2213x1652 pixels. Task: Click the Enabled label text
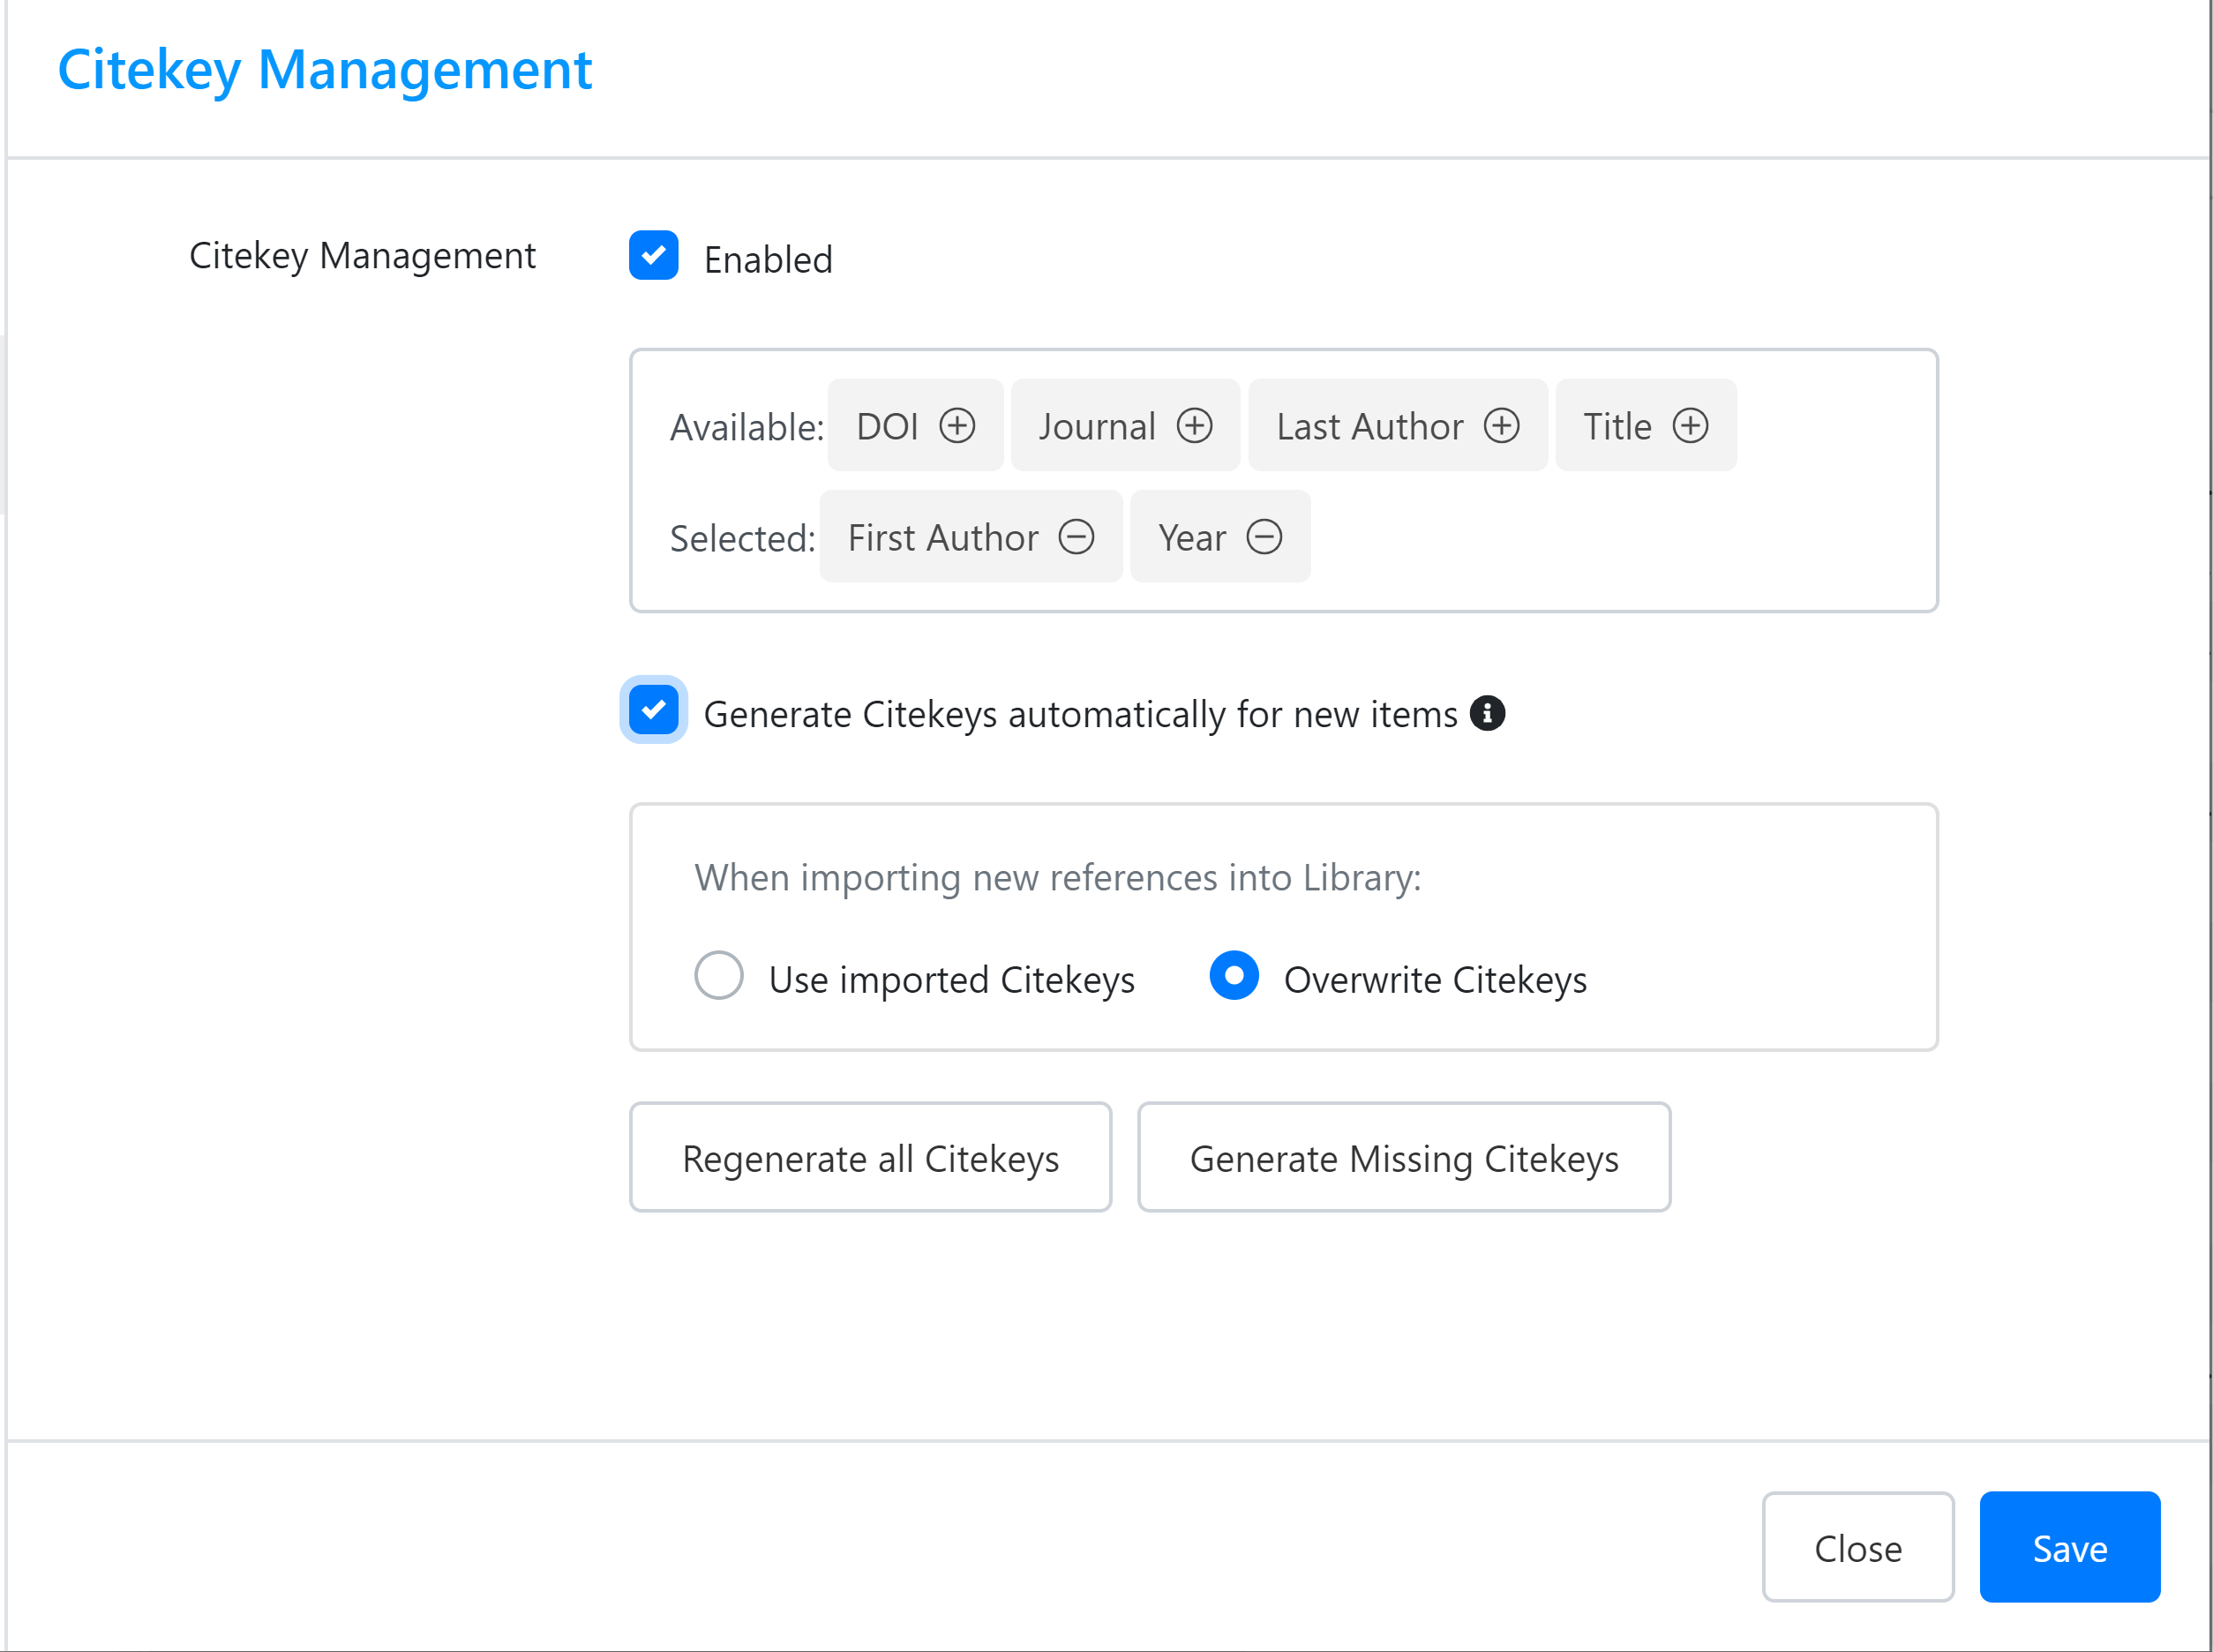point(768,260)
